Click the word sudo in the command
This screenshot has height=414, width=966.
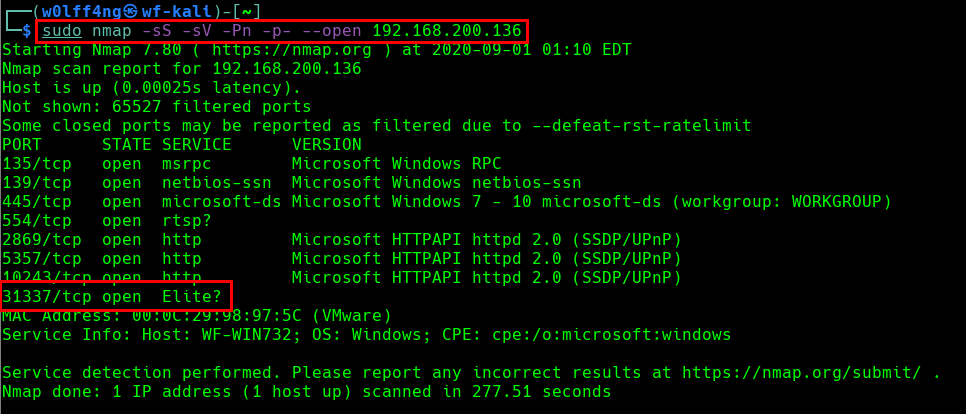pyautogui.click(x=62, y=31)
